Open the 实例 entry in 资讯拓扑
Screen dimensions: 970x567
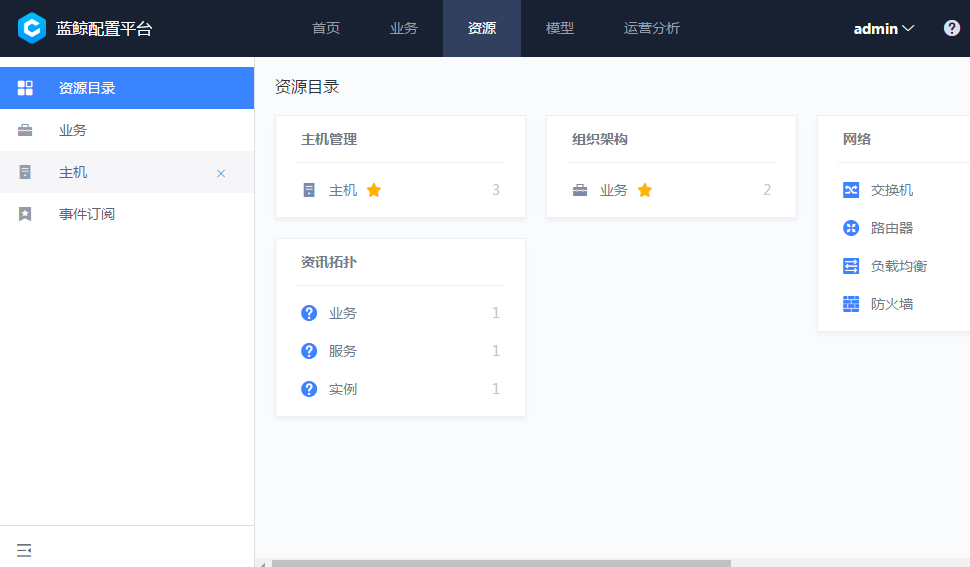click(343, 389)
